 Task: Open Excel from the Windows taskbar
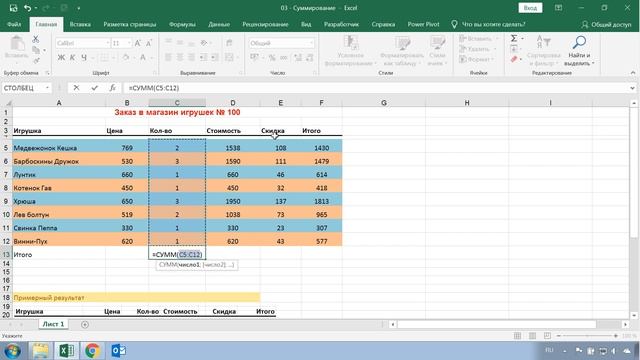tap(67, 351)
